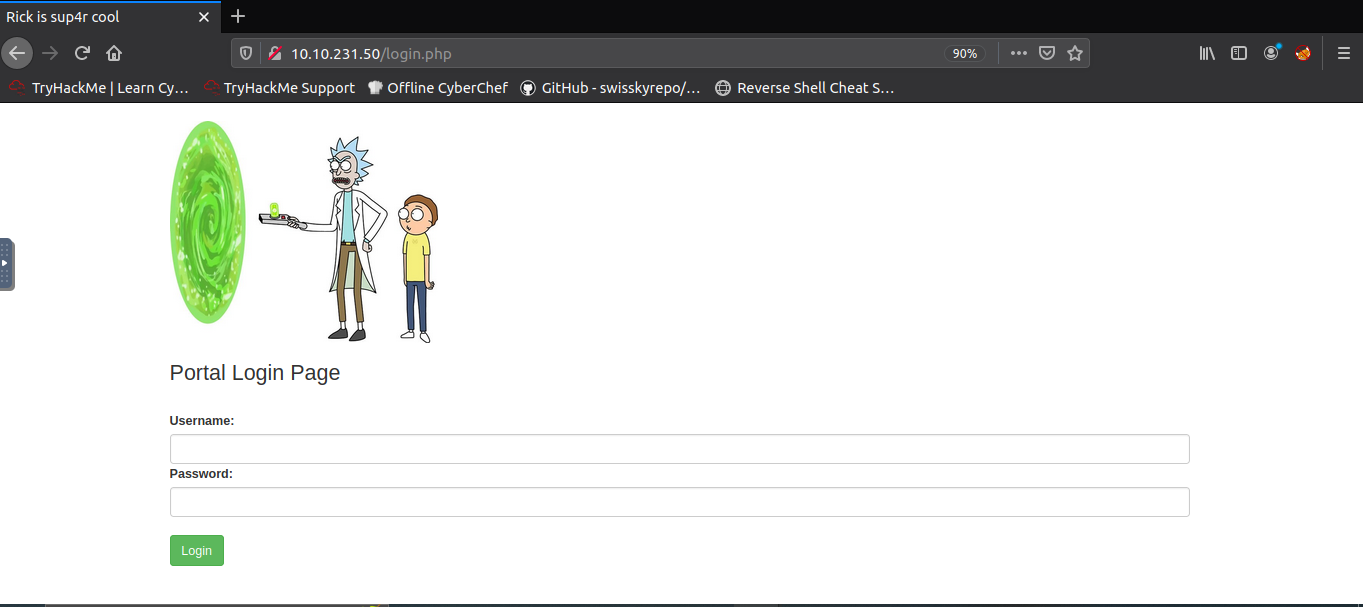Go to the Firefox home page
This screenshot has height=607, width=1363.
(x=114, y=53)
